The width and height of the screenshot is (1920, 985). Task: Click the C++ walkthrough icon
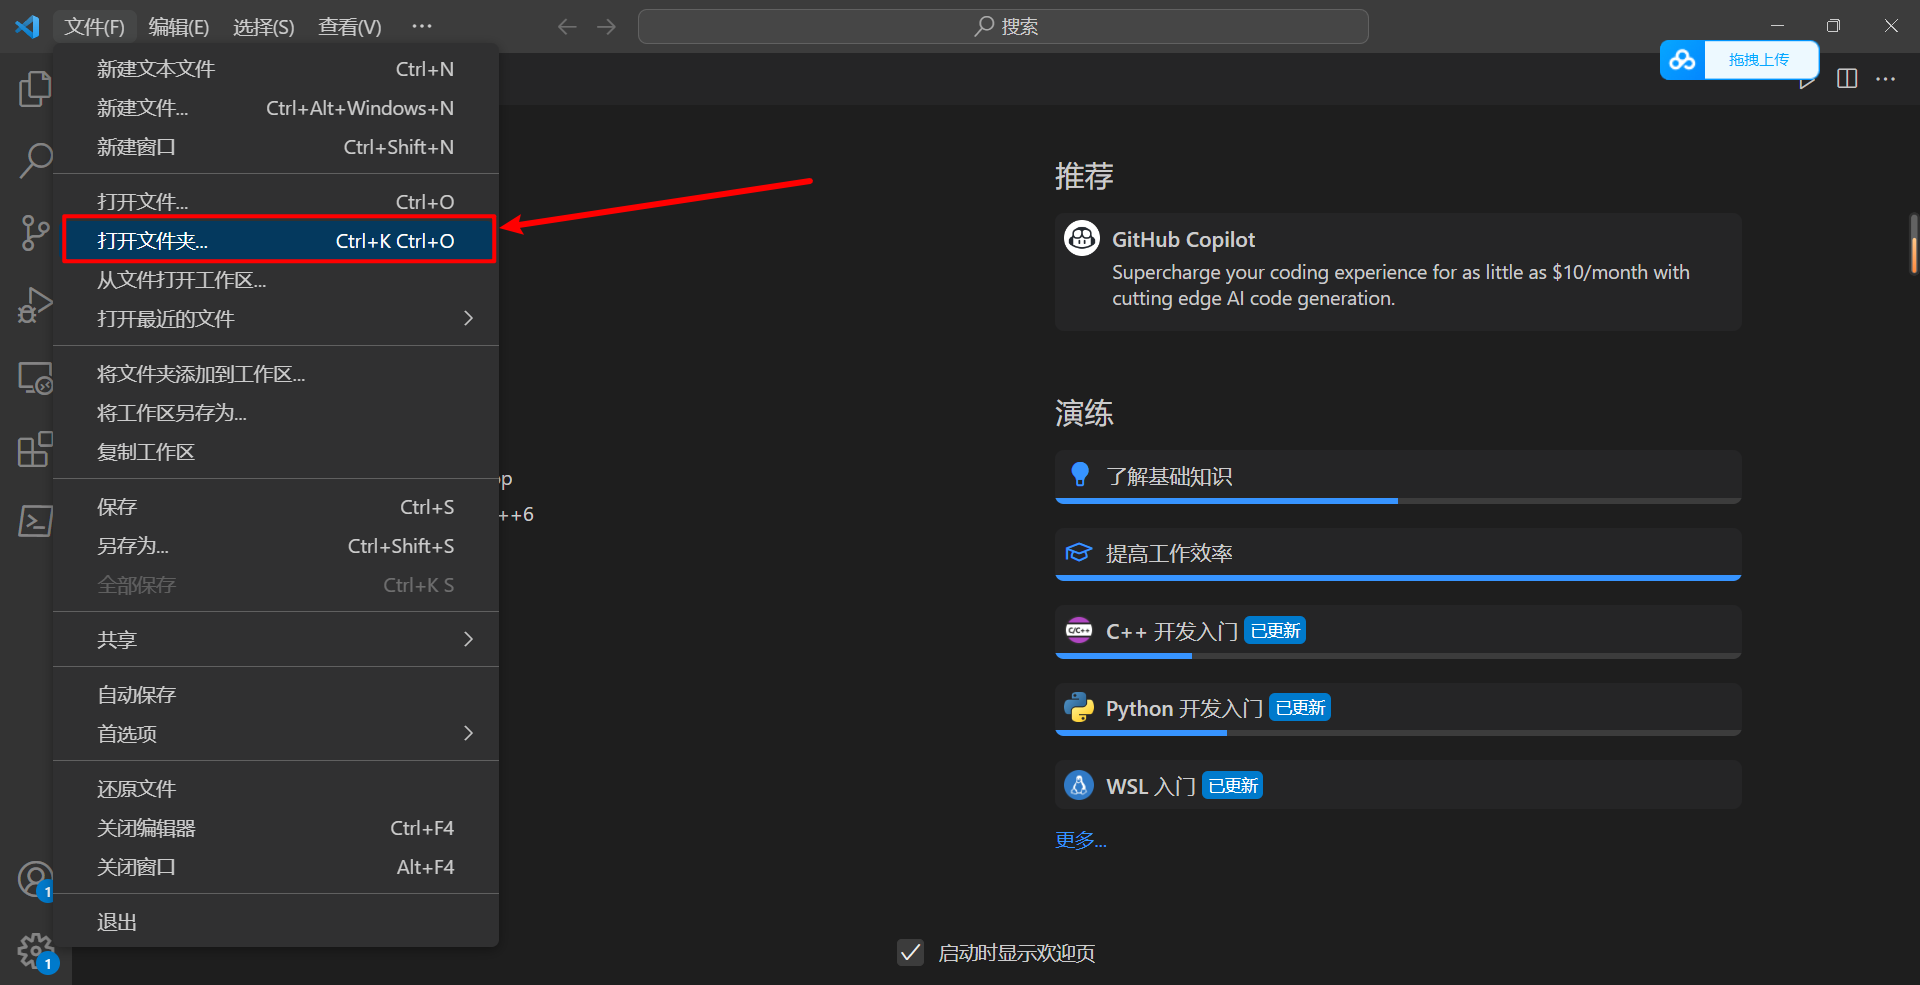point(1078,631)
